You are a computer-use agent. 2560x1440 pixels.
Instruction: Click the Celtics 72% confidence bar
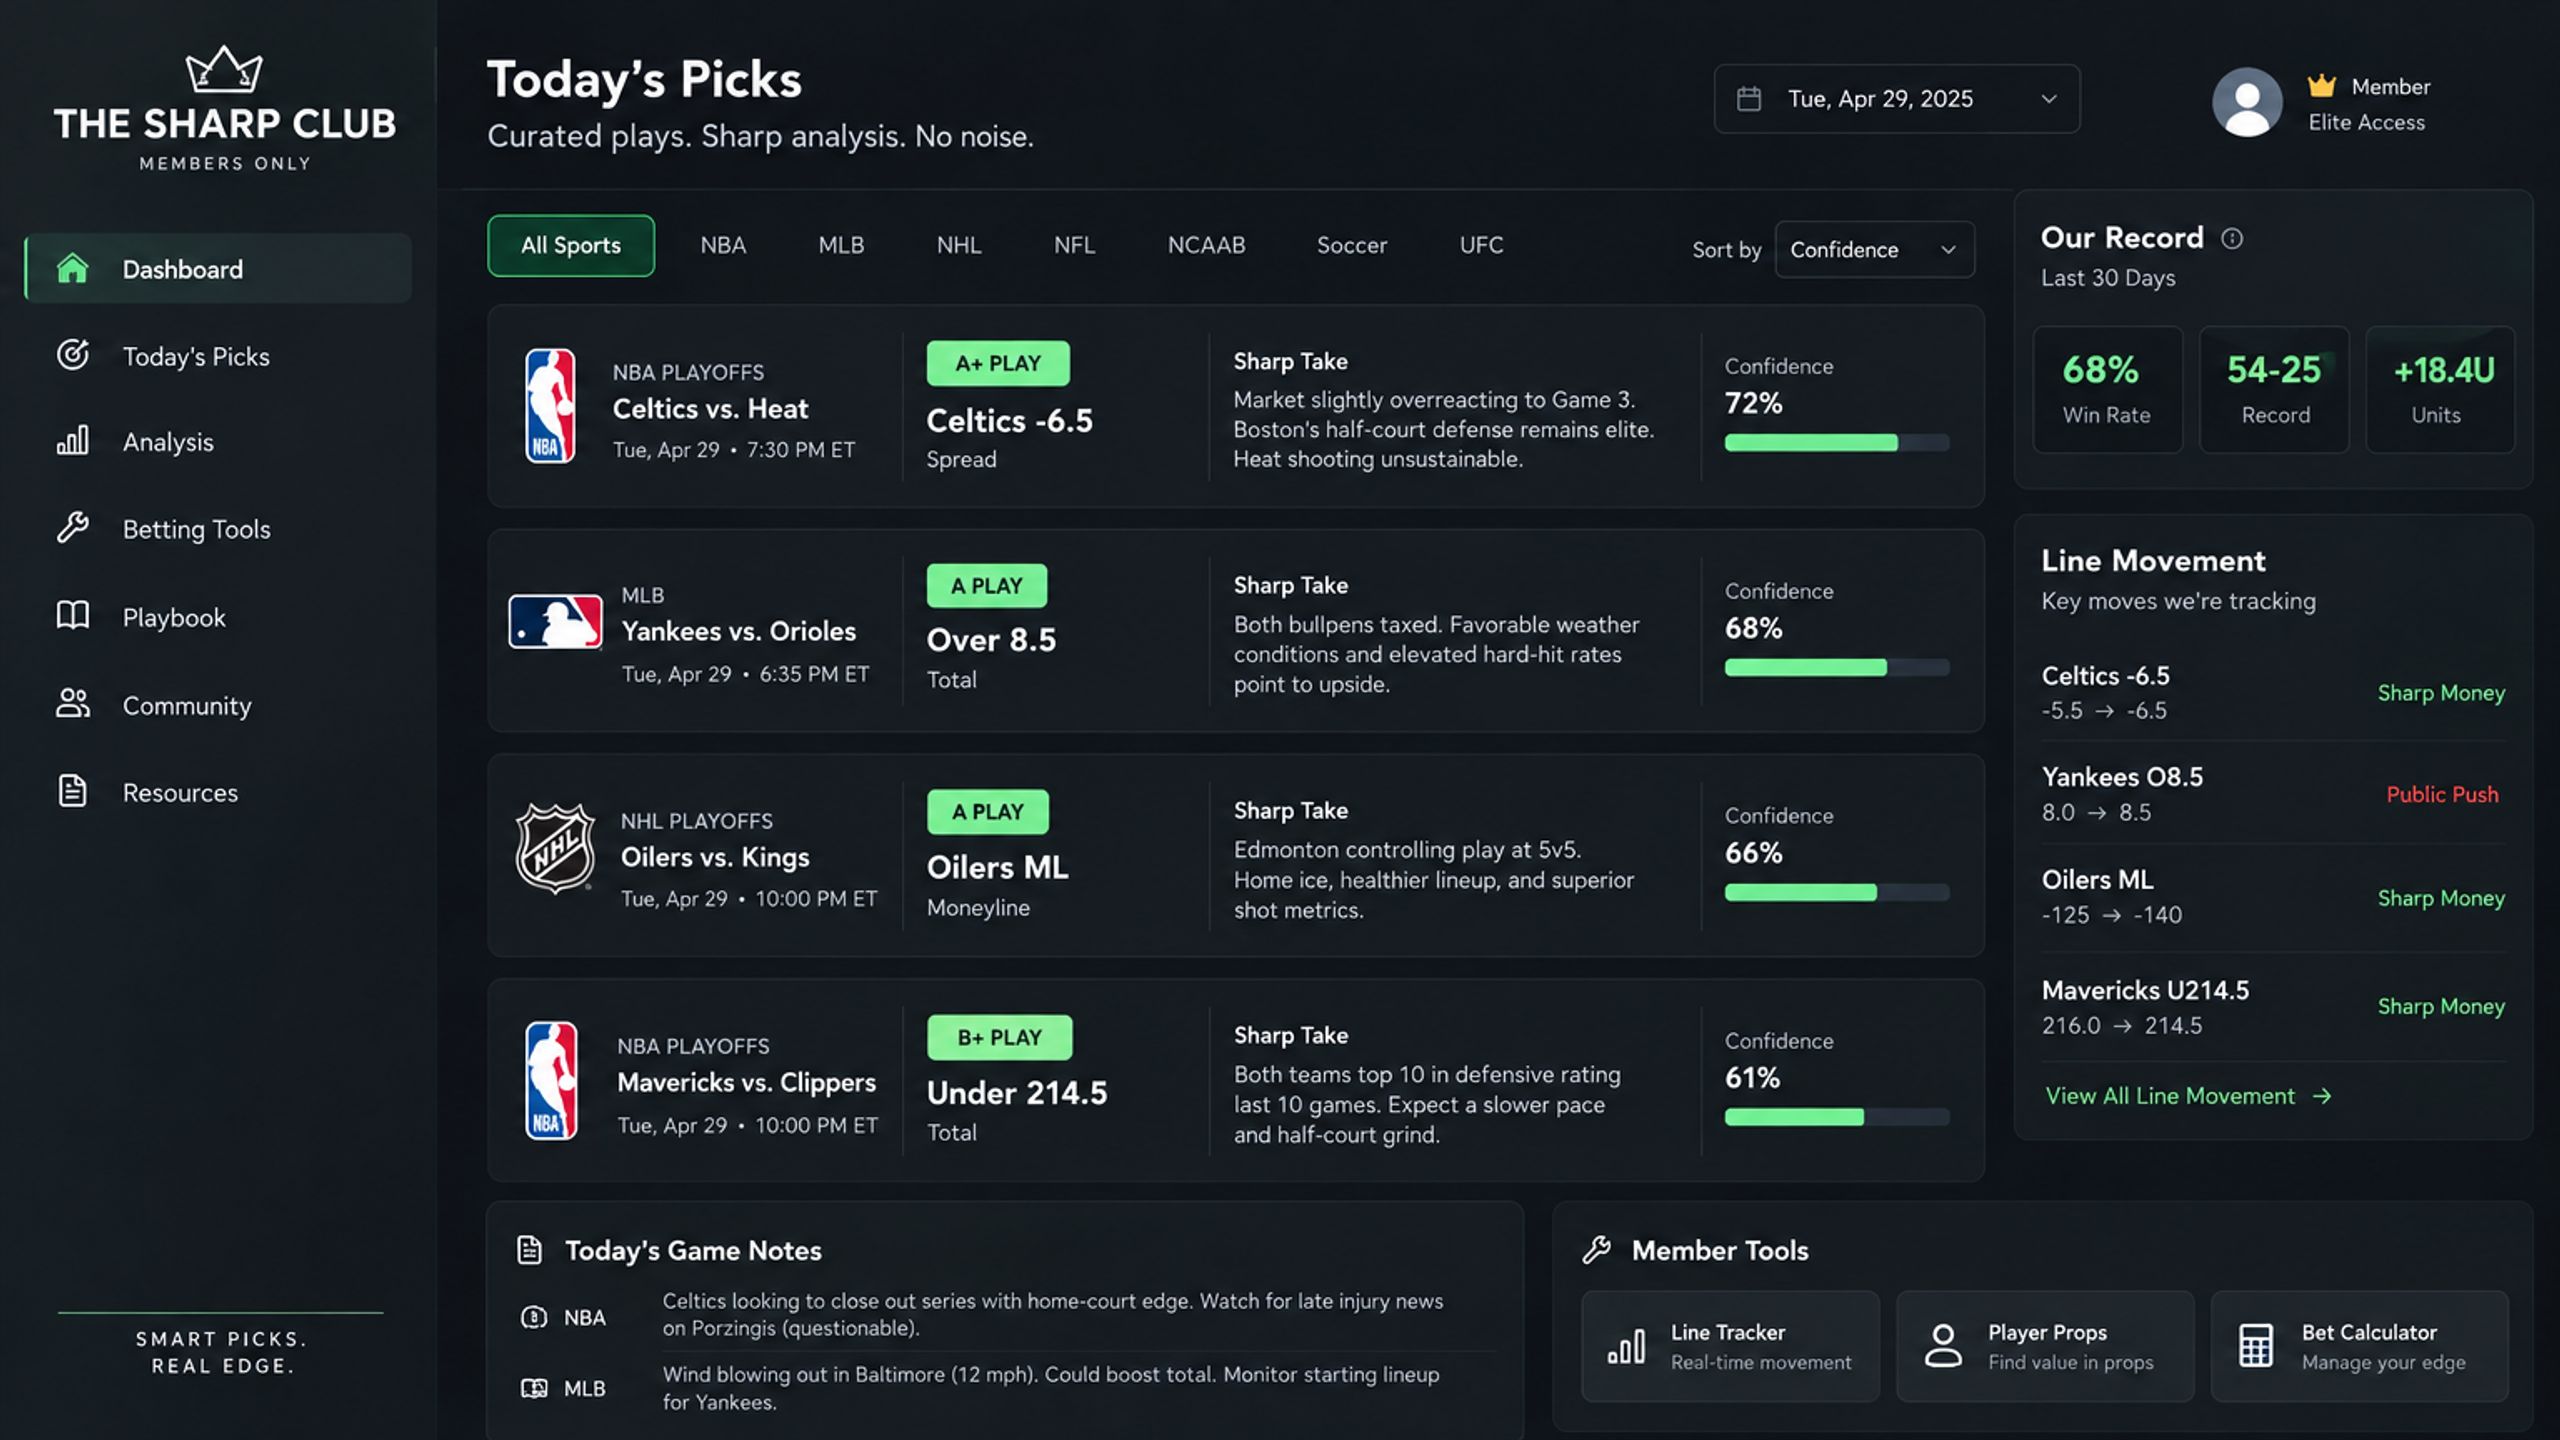coord(1837,443)
